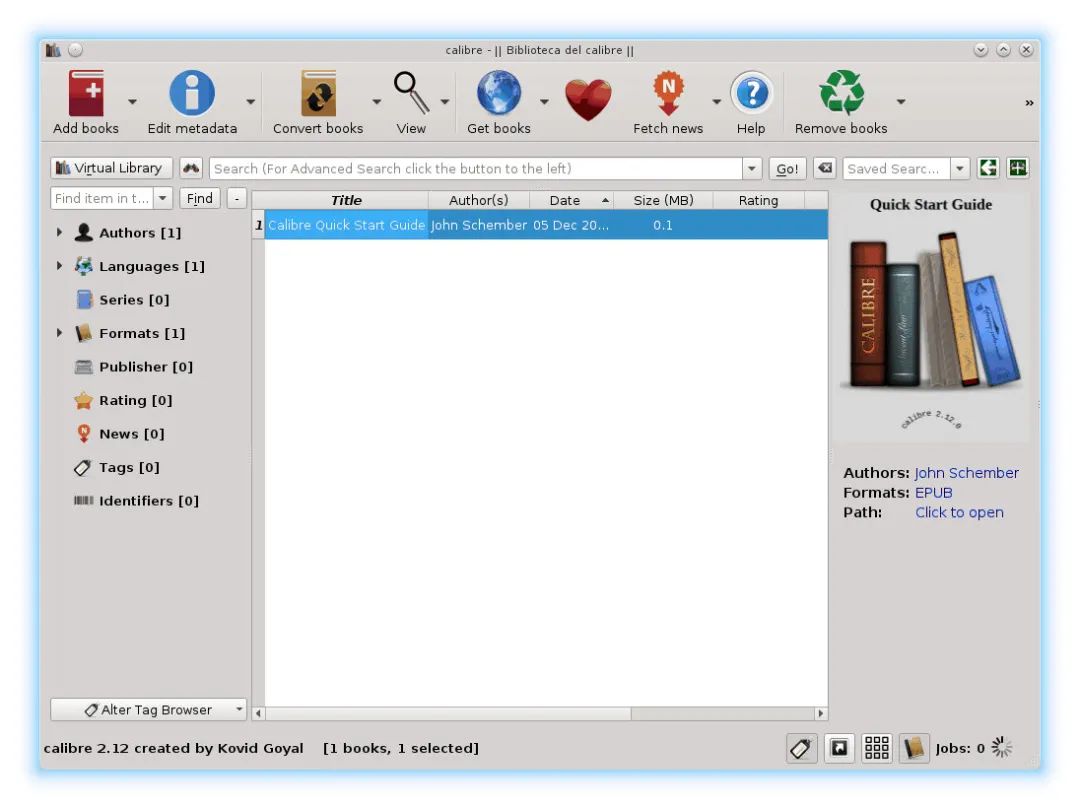Follow the Click to open path link

(959, 512)
